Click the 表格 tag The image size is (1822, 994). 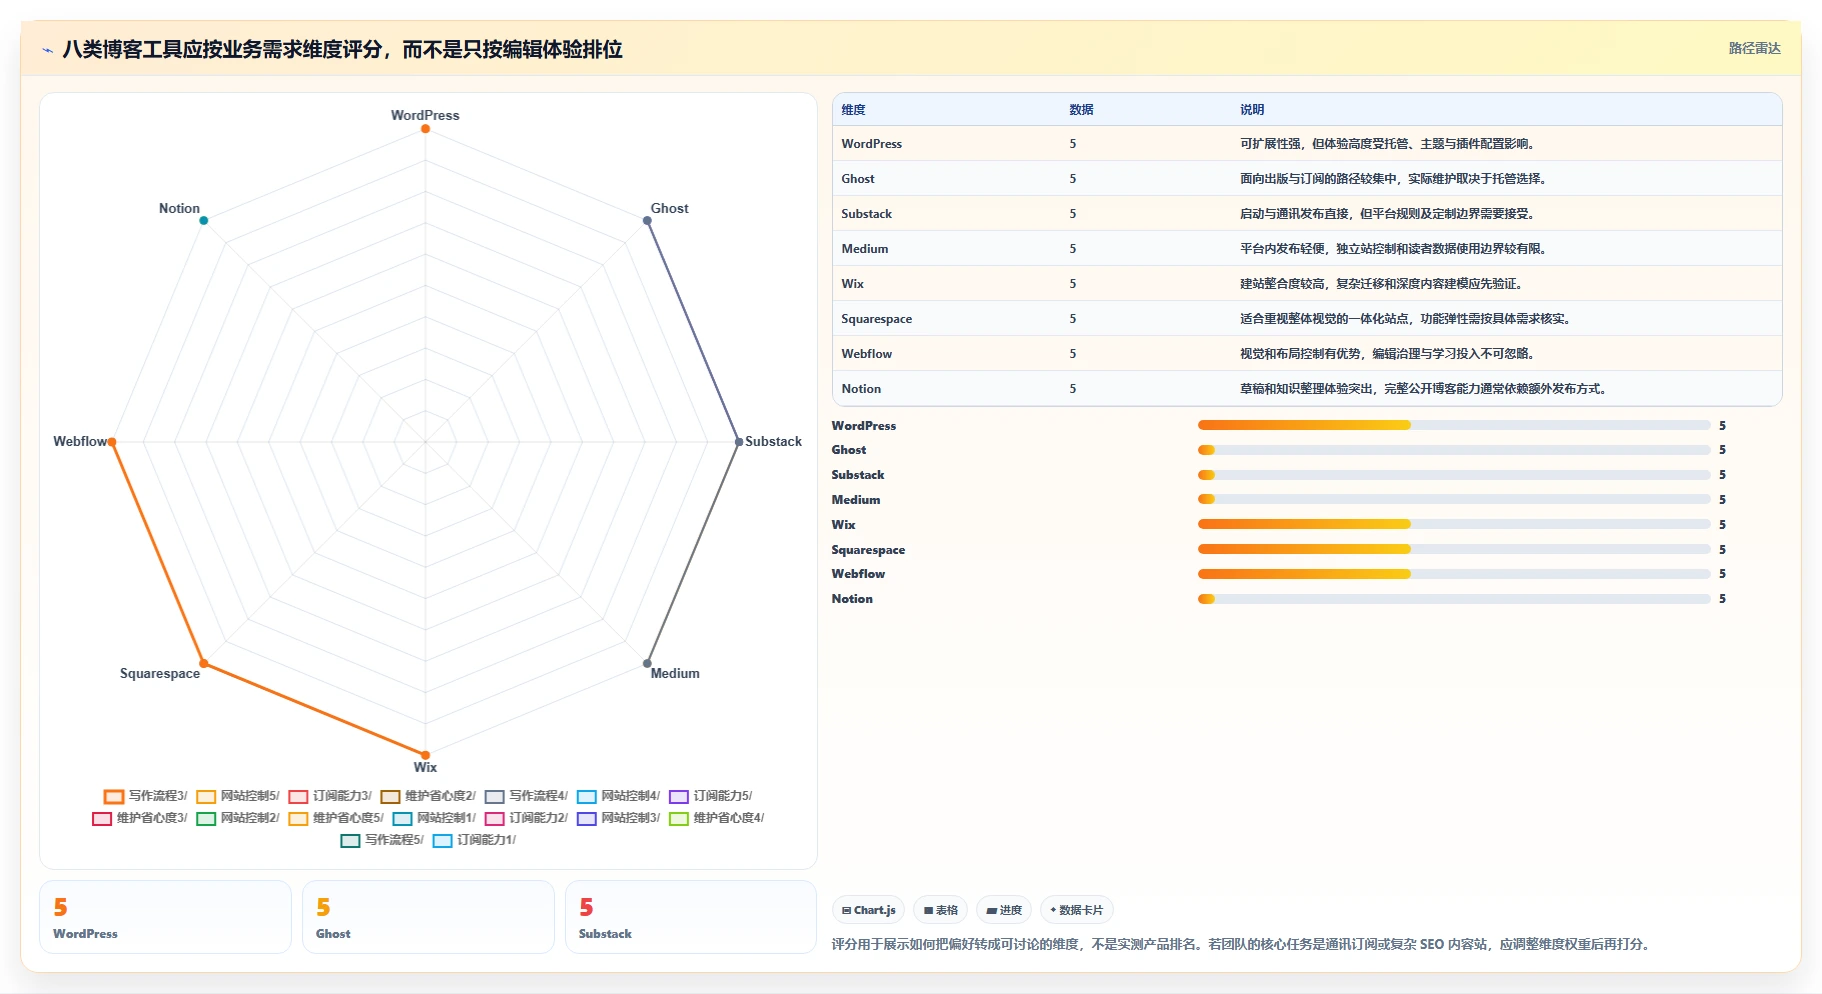click(x=940, y=910)
